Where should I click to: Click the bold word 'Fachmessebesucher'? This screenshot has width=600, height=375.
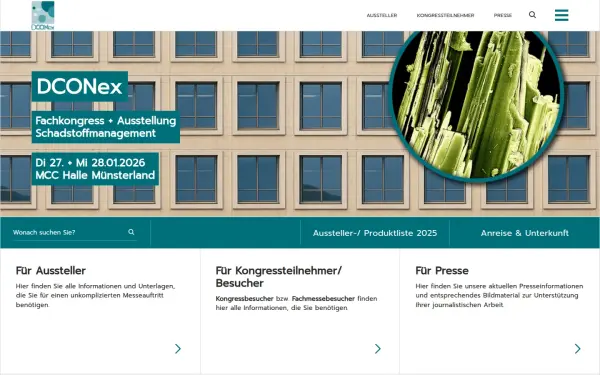[x=323, y=298]
